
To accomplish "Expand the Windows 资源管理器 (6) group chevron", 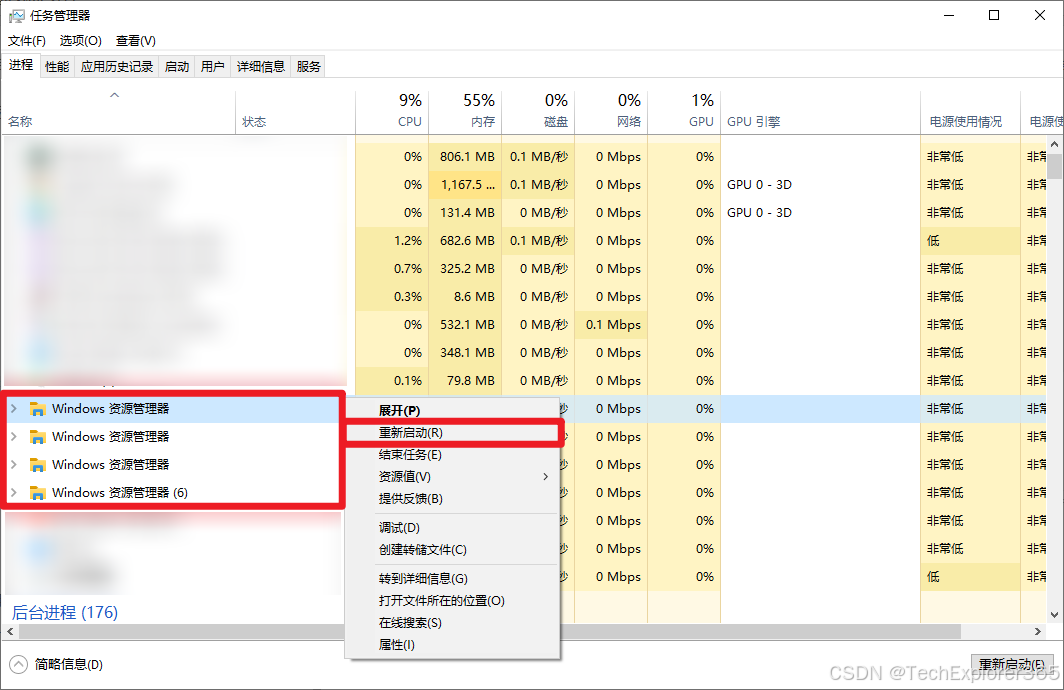I will click(14, 493).
